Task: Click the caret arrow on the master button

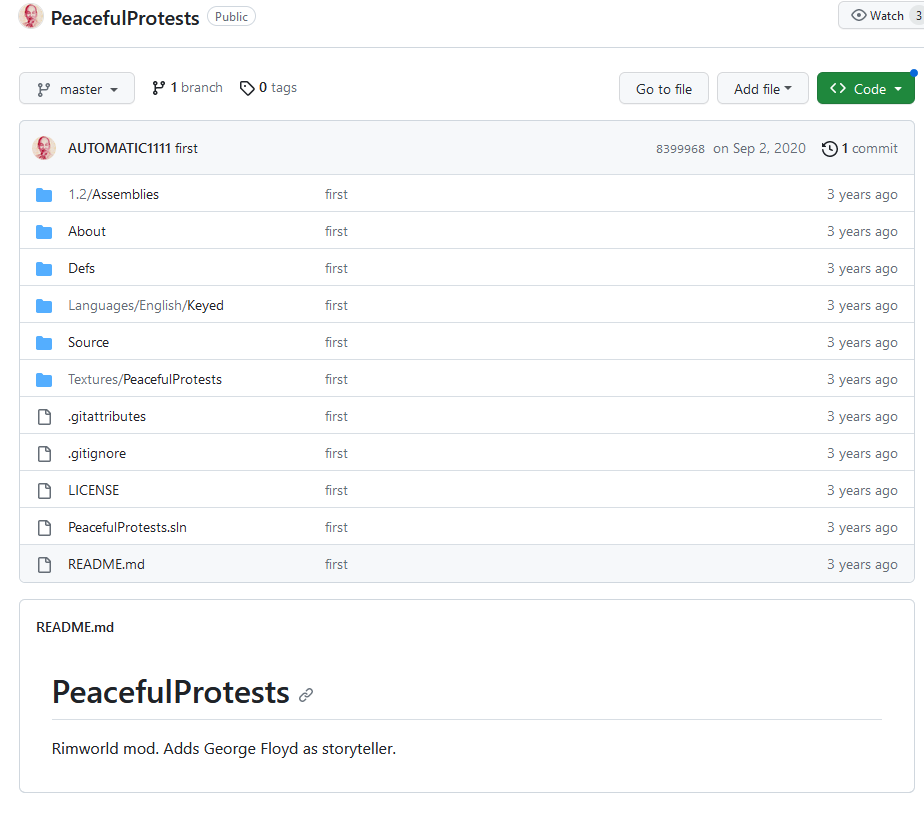Action: coord(114,90)
